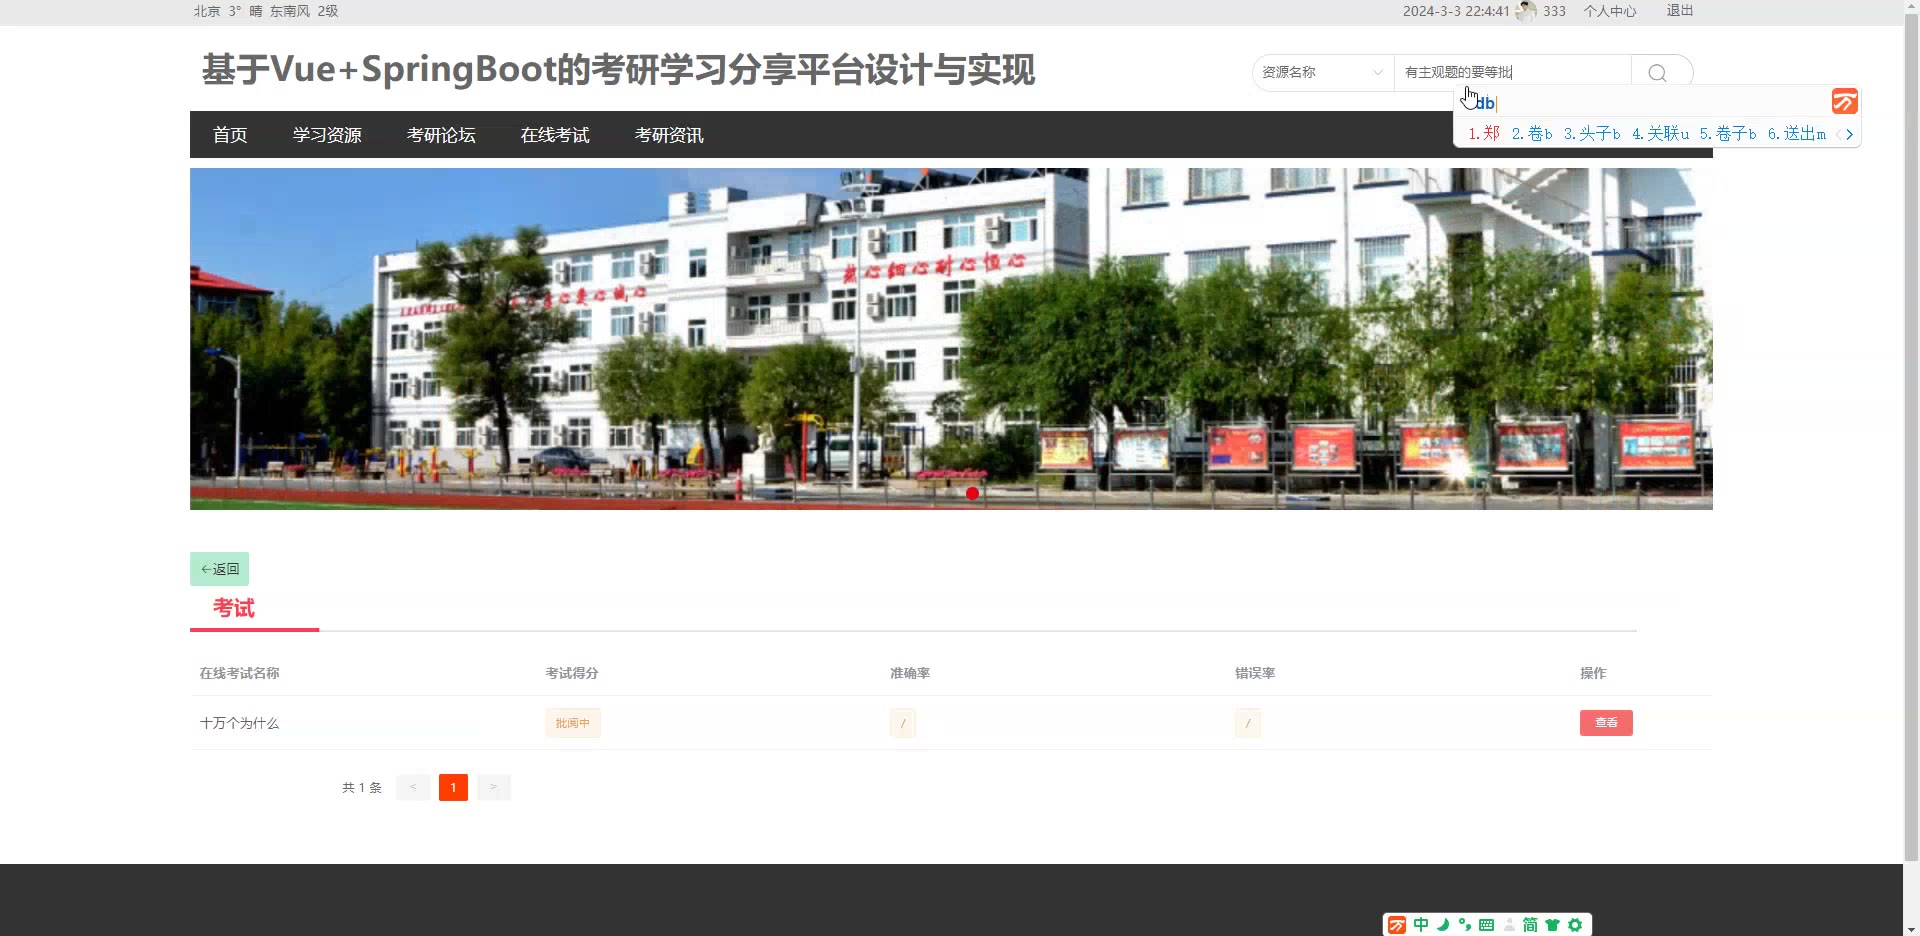Screen dimensions: 1920x936
Task: Click the date time 2024-3-3 text
Action: 1456,11
